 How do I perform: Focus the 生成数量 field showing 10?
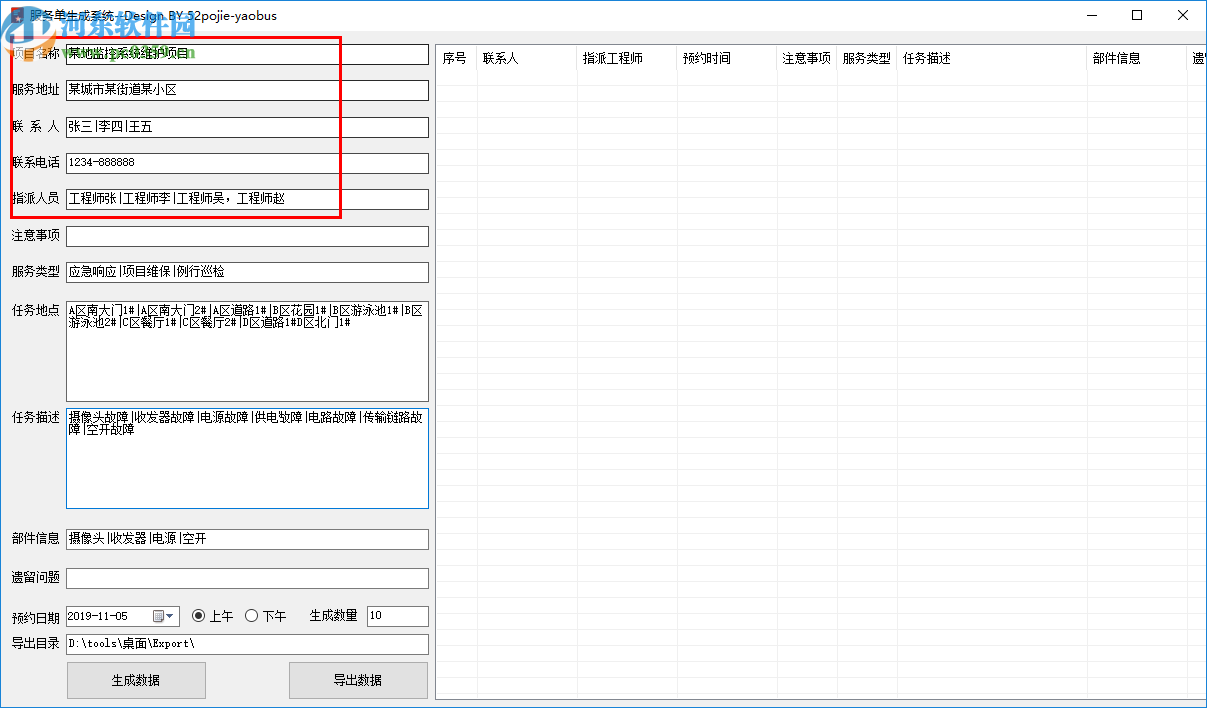click(398, 616)
